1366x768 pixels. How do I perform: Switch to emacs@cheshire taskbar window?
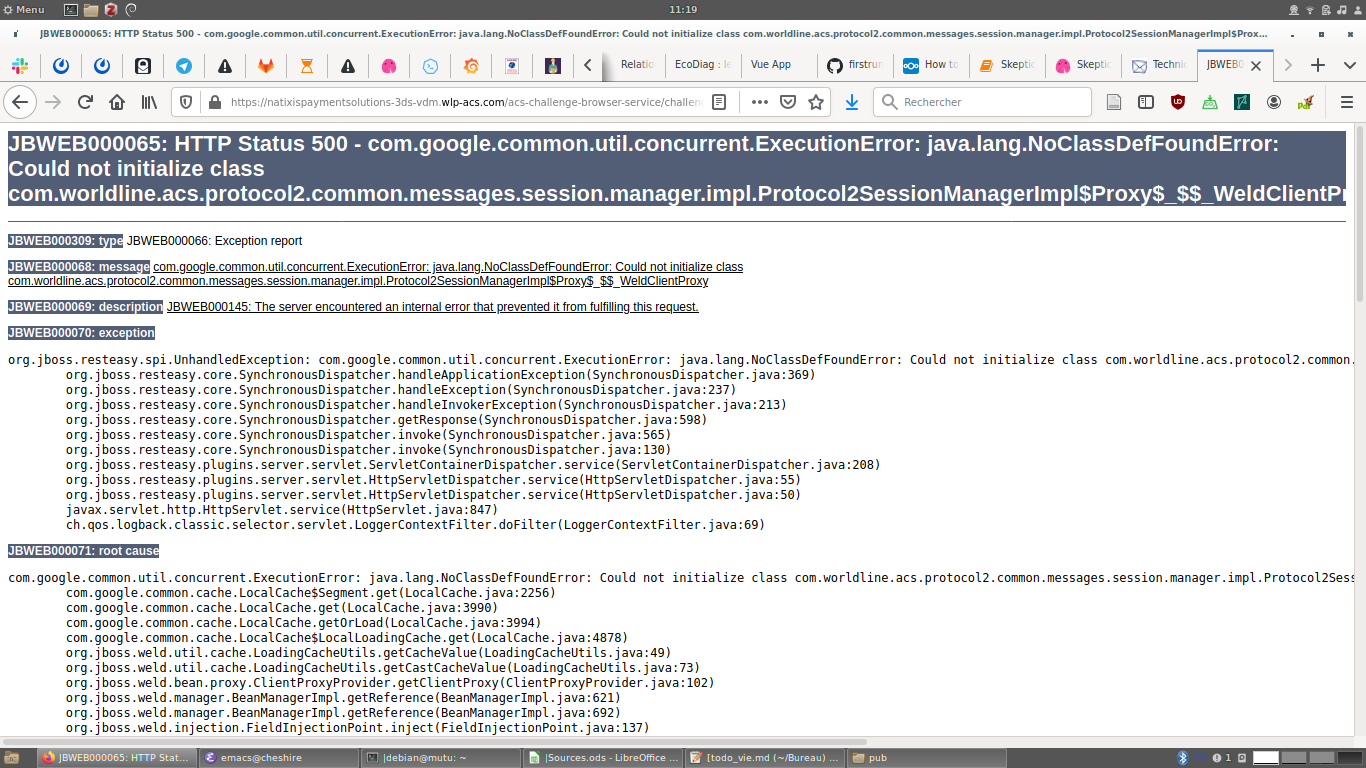tap(277, 758)
